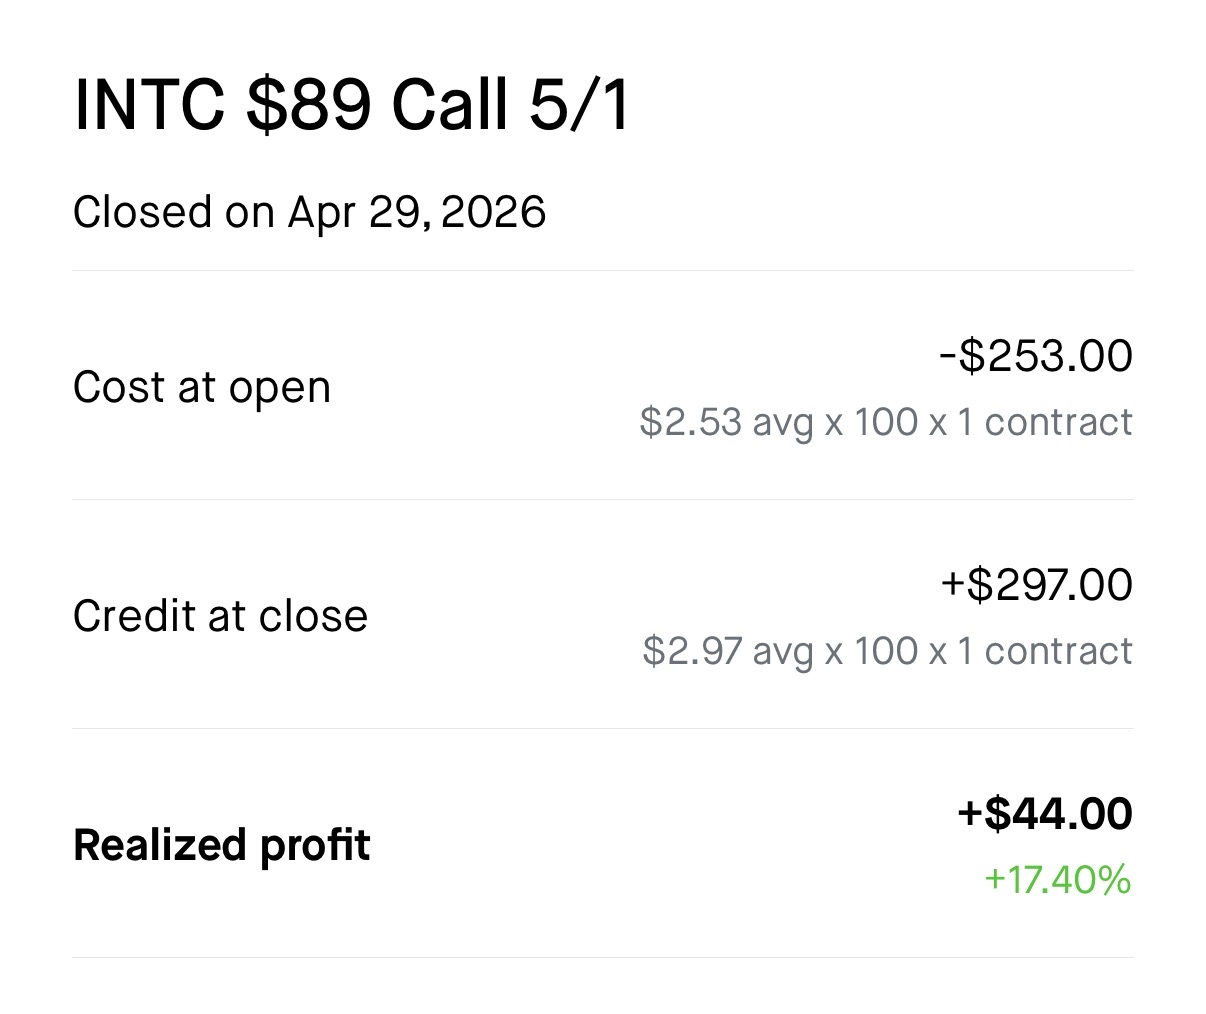Click the INTC $89 Call 5/1 title
Image resolution: width=1206 pixels, height=1014 pixels.
(352, 105)
